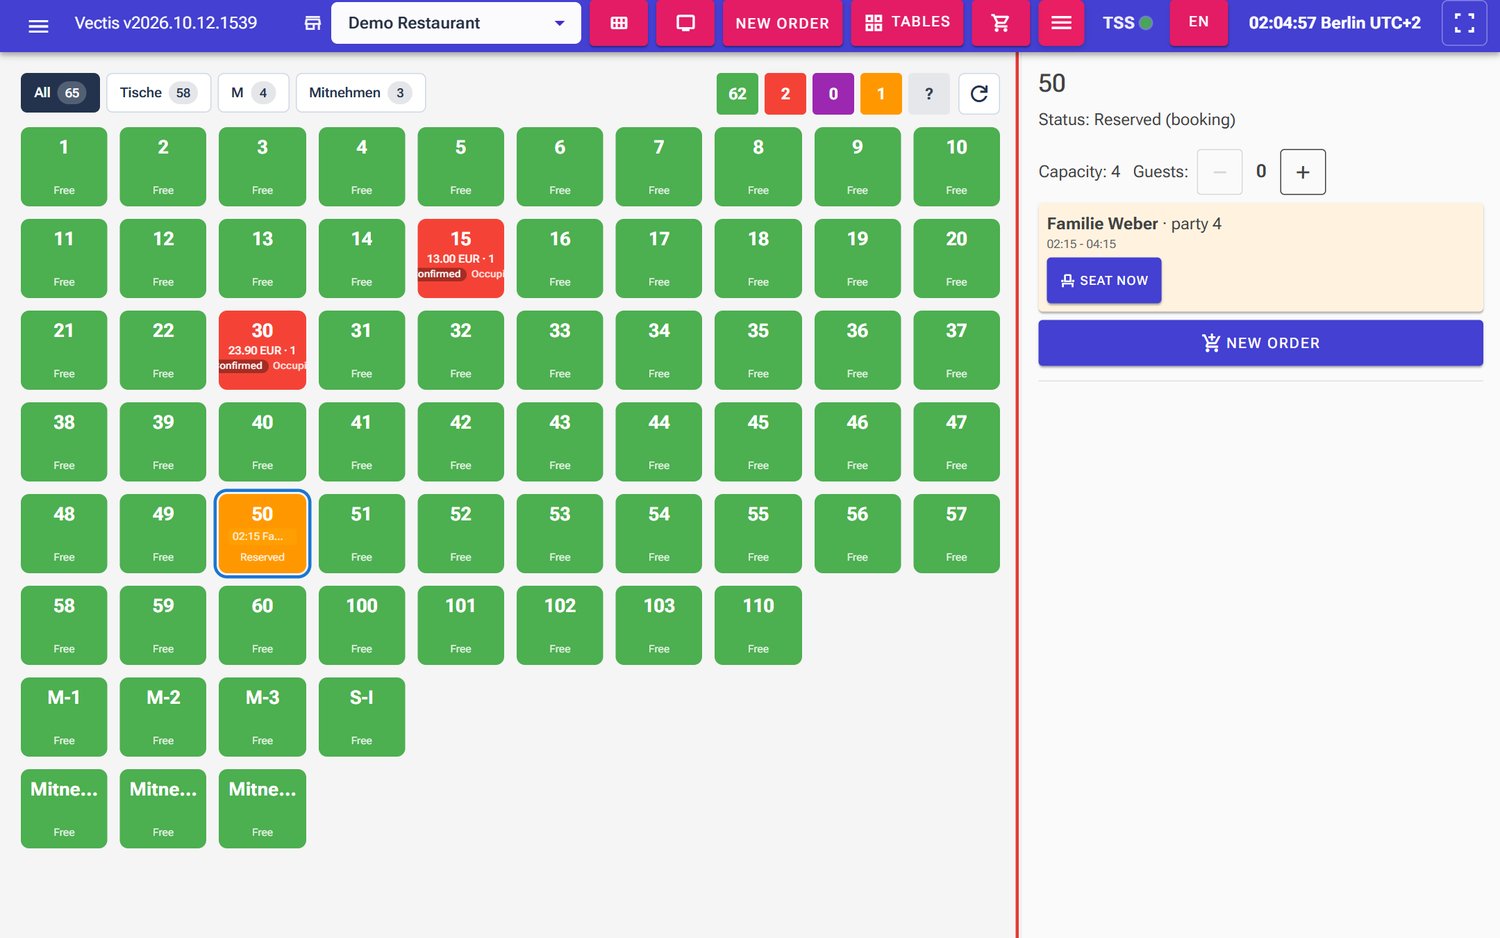The height and width of the screenshot is (938, 1500).
Task: Open the TABLES view button
Action: click(907, 23)
